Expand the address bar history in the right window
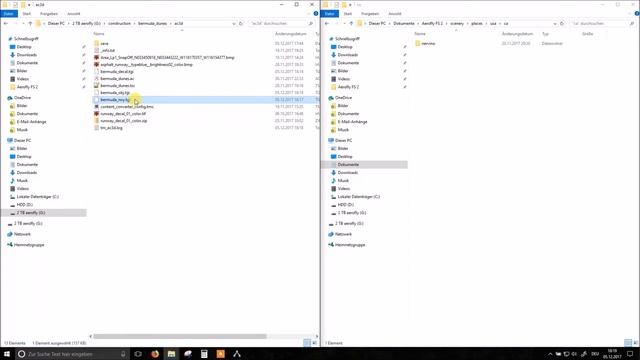This screenshot has height=360, width=640. (x=555, y=24)
